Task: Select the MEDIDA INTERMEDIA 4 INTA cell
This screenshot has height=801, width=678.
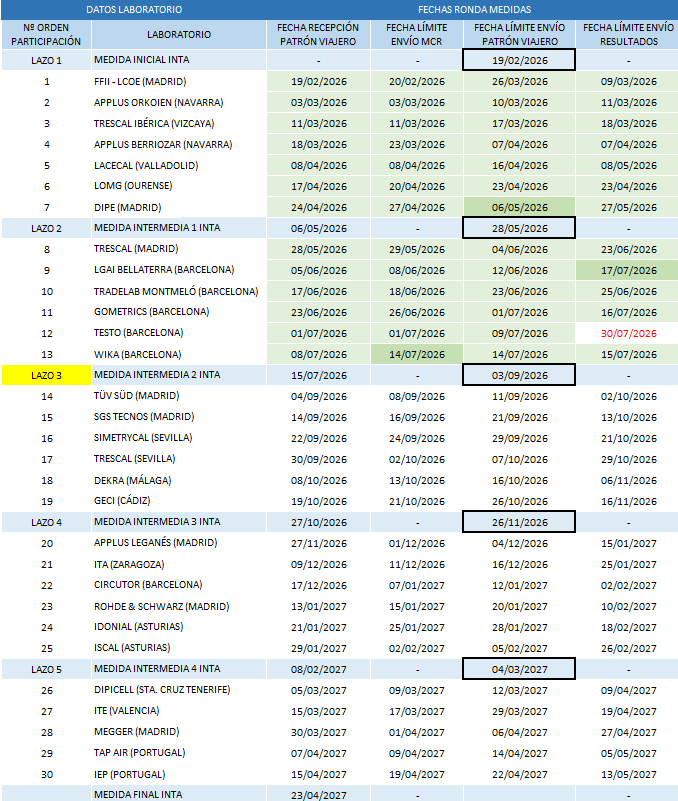Action: (179, 669)
